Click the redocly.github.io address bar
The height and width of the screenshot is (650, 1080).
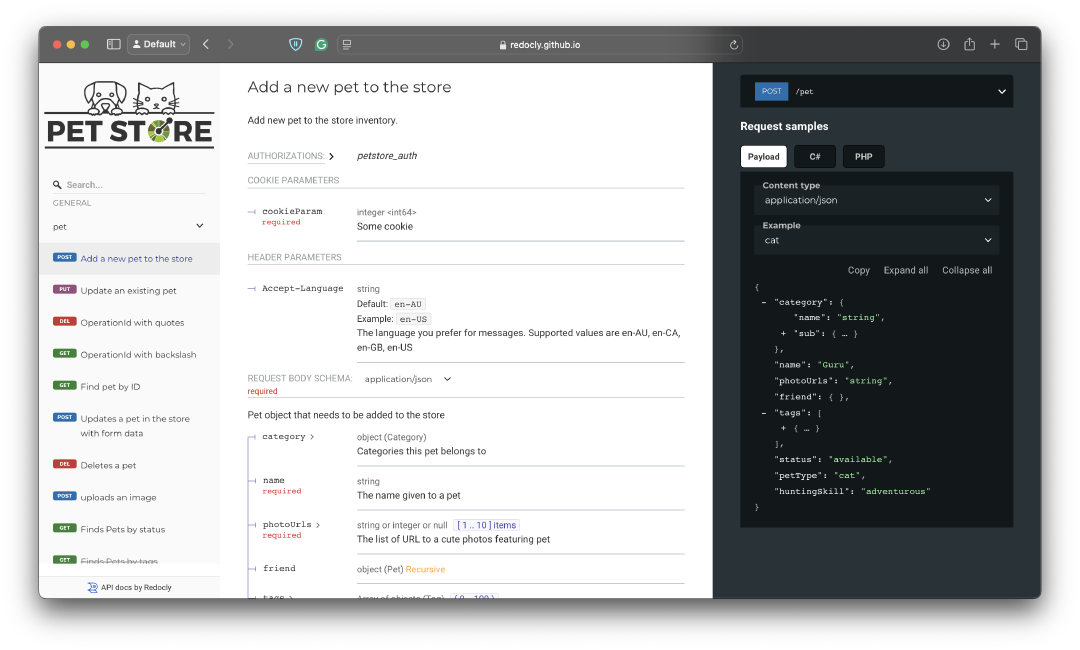(540, 45)
